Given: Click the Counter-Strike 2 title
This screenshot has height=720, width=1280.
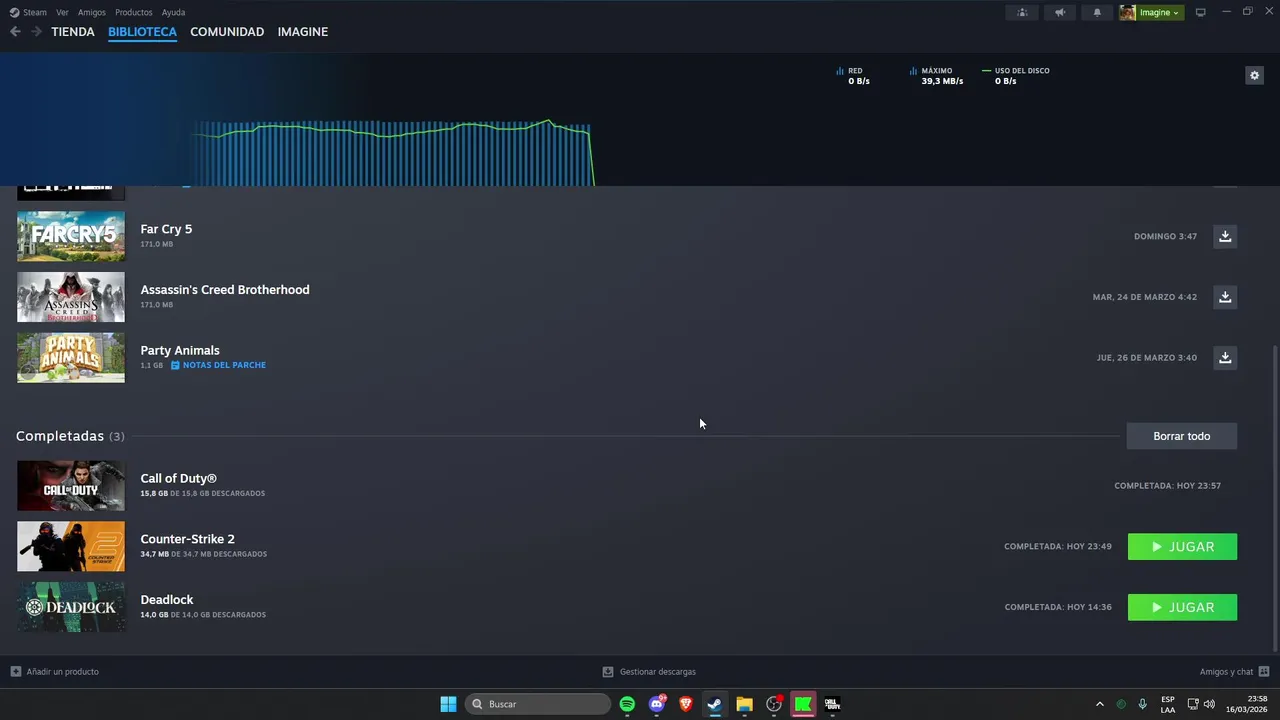Looking at the screenshot, I should point(187,539).
